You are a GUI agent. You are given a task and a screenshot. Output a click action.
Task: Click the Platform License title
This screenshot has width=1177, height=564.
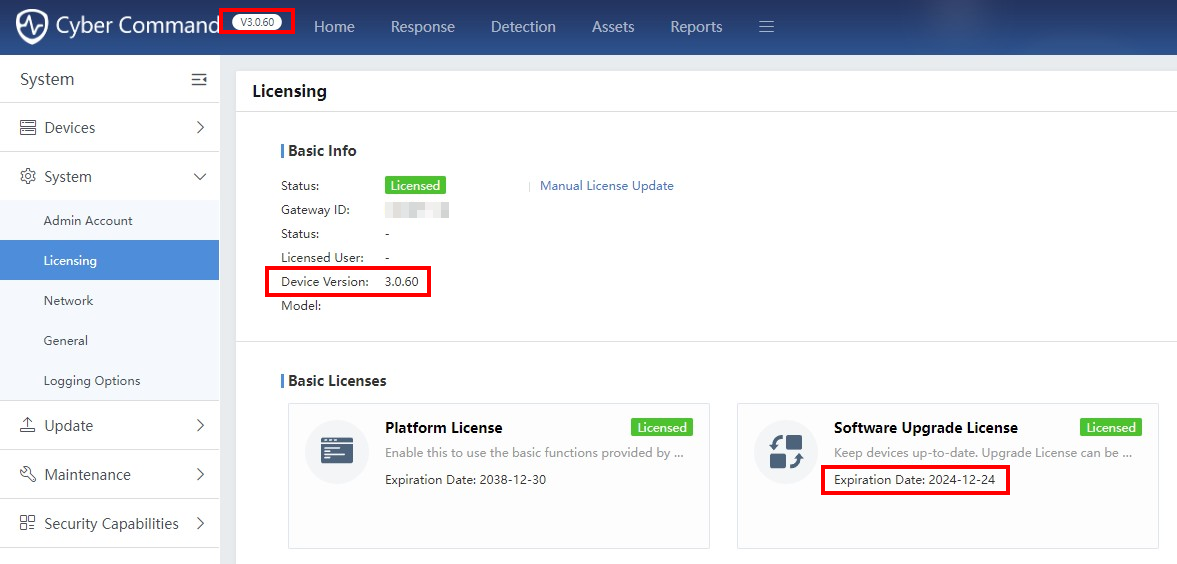pos(444,428)
